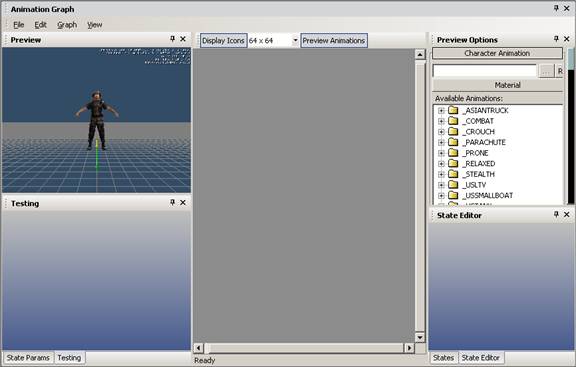Select the _PARACHUTE folder icon

point(453,142)
